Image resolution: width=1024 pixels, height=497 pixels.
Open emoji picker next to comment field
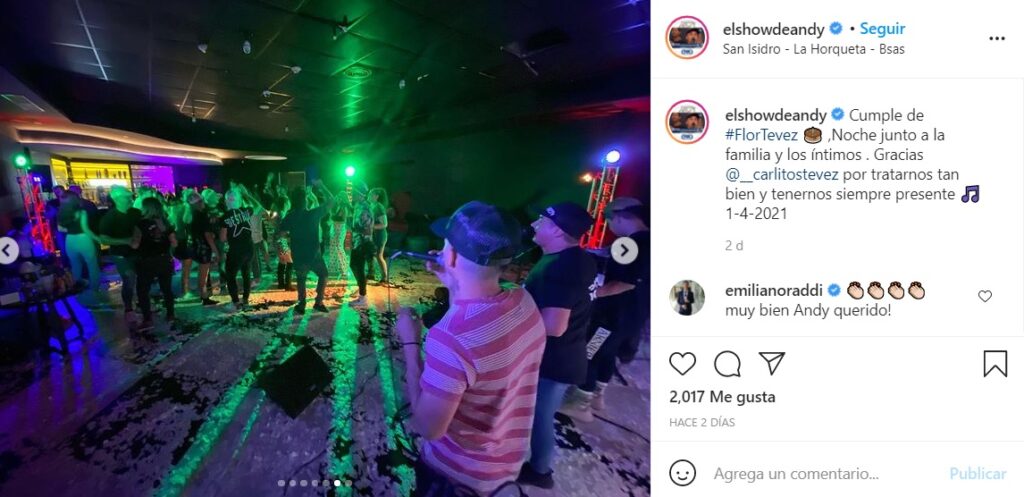click(682, 473)
